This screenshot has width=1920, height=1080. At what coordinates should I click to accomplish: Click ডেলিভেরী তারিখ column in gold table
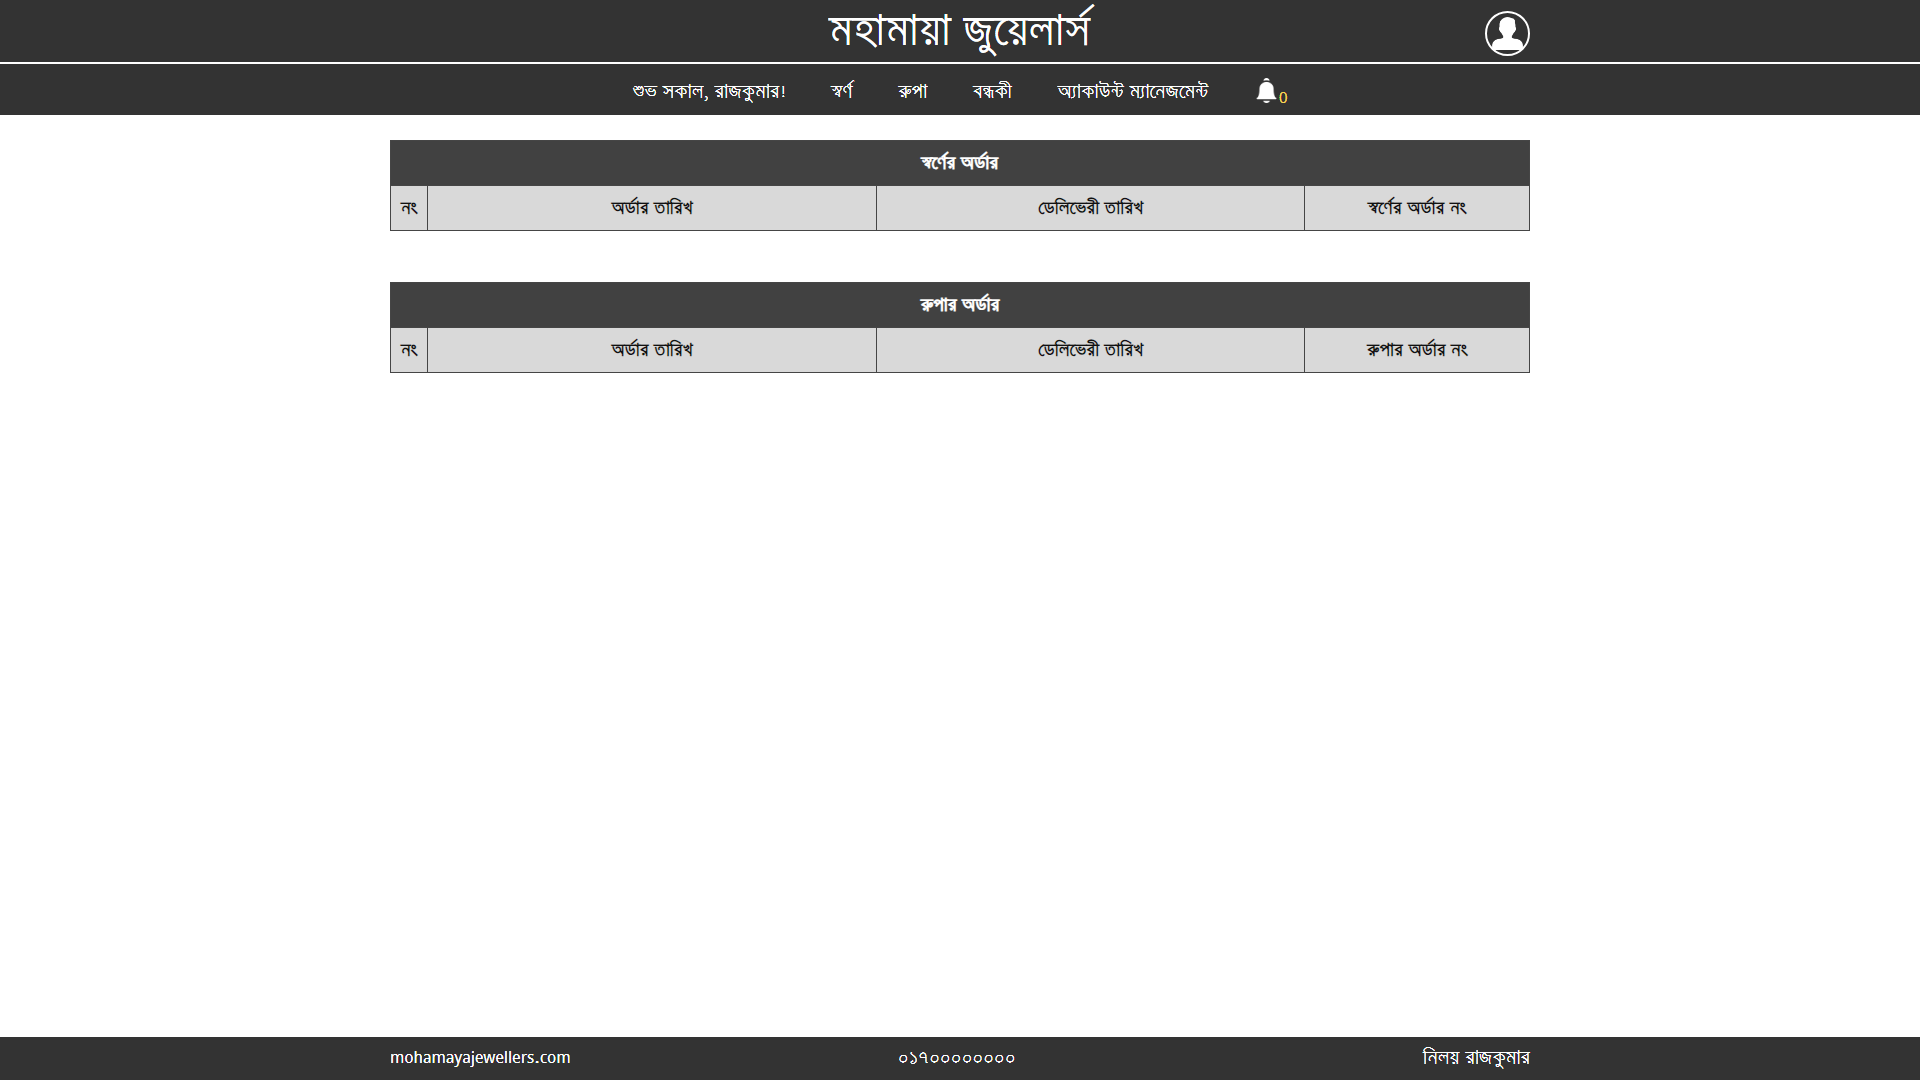[1090, 208]
